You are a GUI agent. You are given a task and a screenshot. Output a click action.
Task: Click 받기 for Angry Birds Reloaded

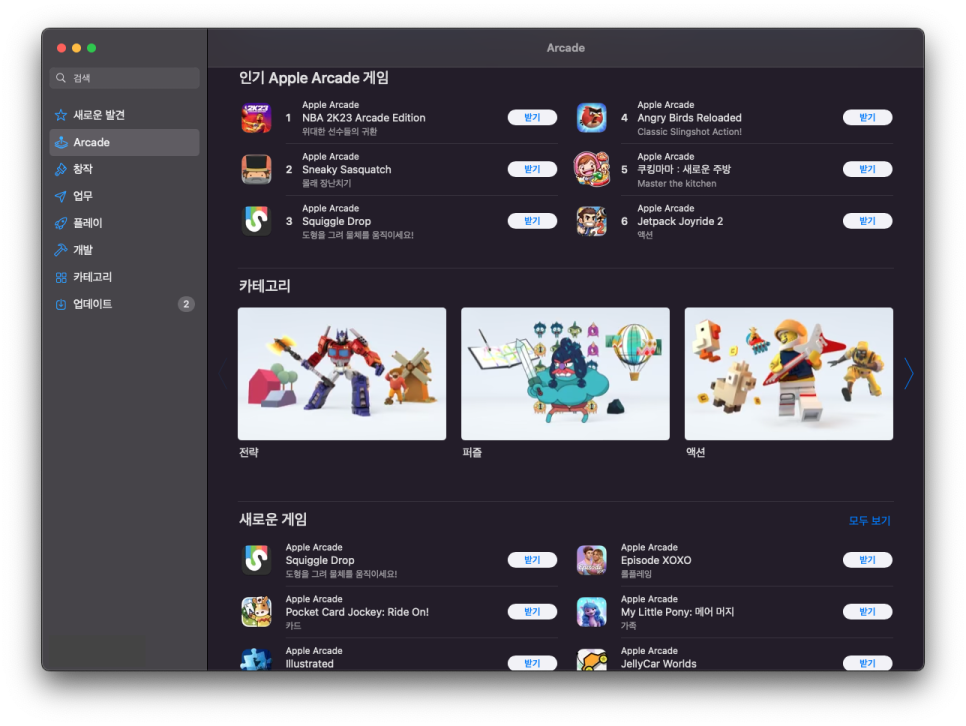867,118
